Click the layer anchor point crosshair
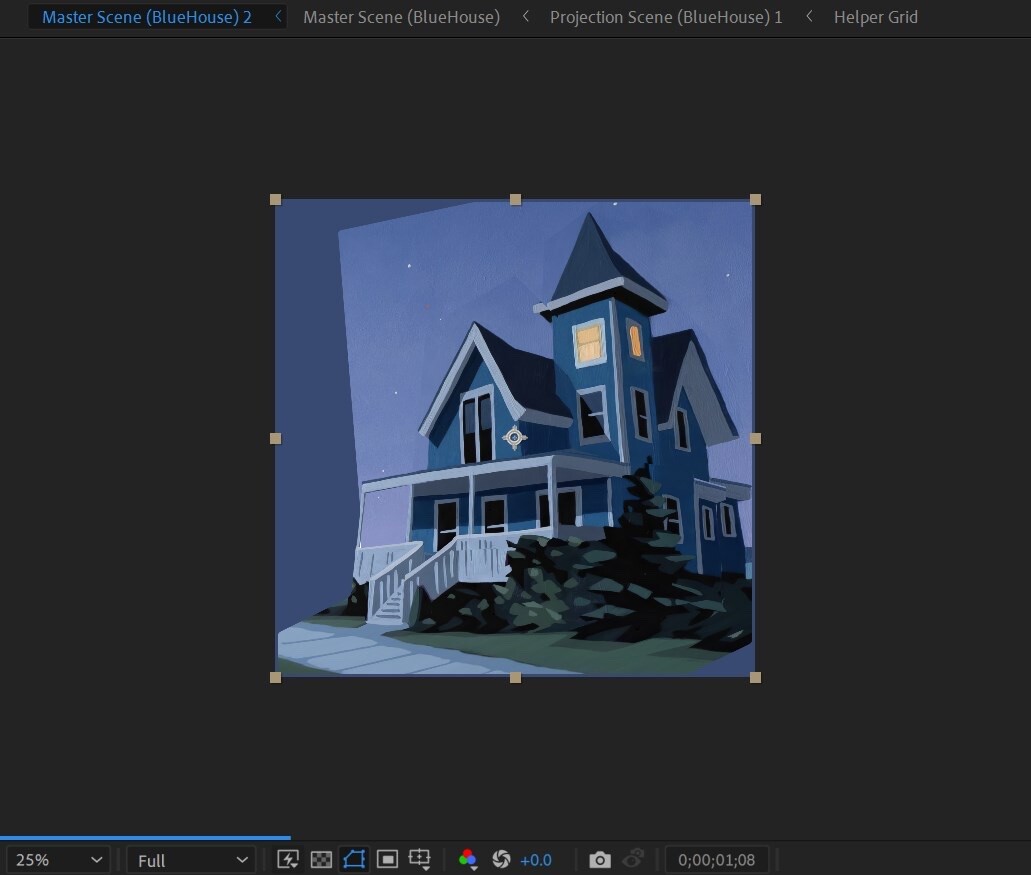The width and height of the screenshot is (1031, 875). [x=514, y=437]
